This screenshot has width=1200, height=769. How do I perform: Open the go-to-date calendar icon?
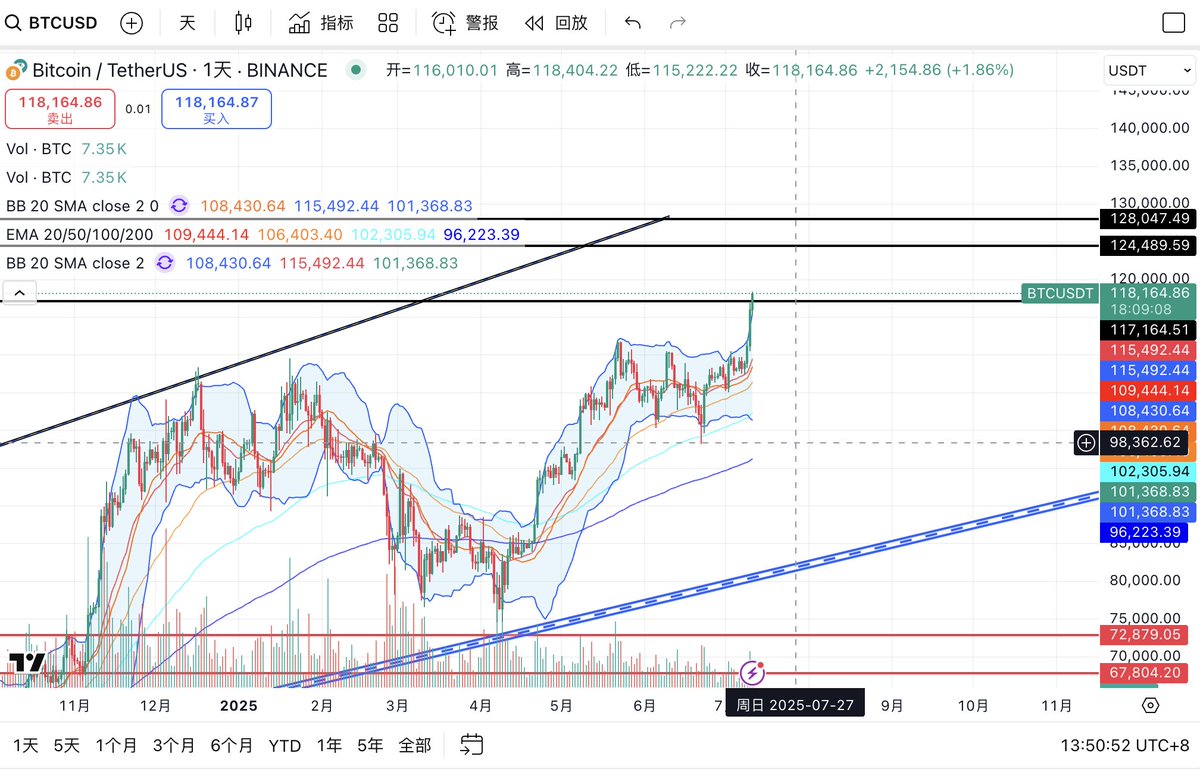coord(472,744)
